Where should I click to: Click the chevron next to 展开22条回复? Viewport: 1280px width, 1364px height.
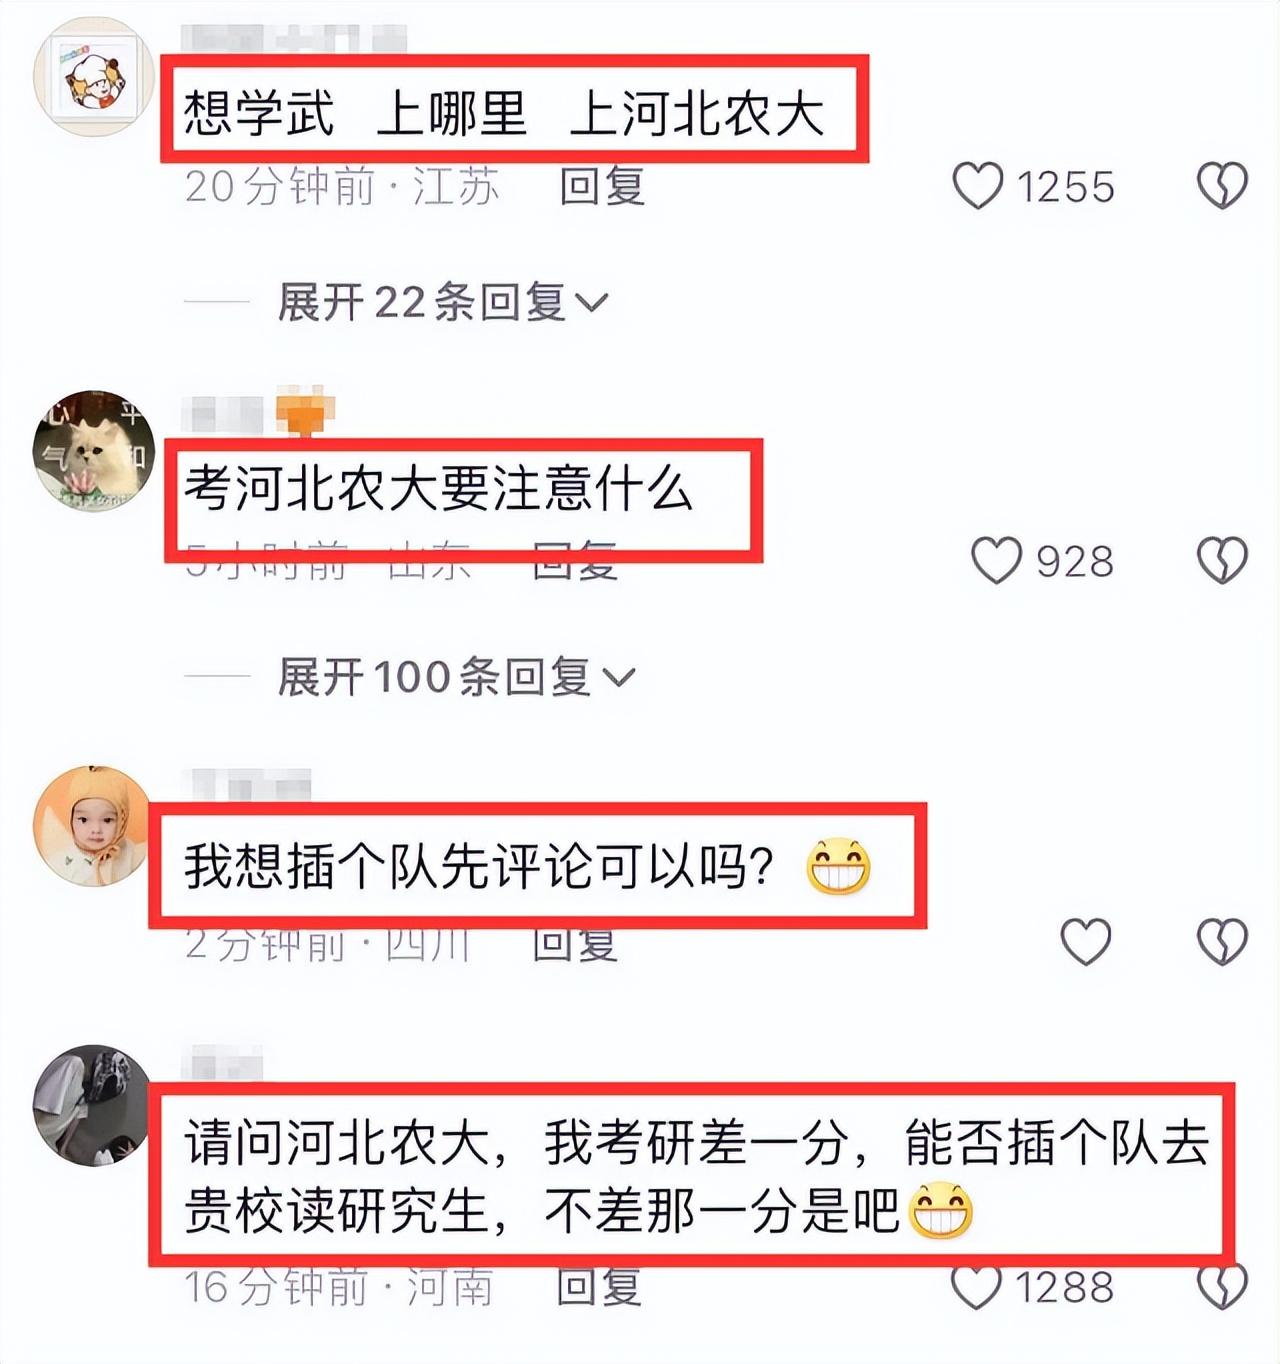click(592, 303)
